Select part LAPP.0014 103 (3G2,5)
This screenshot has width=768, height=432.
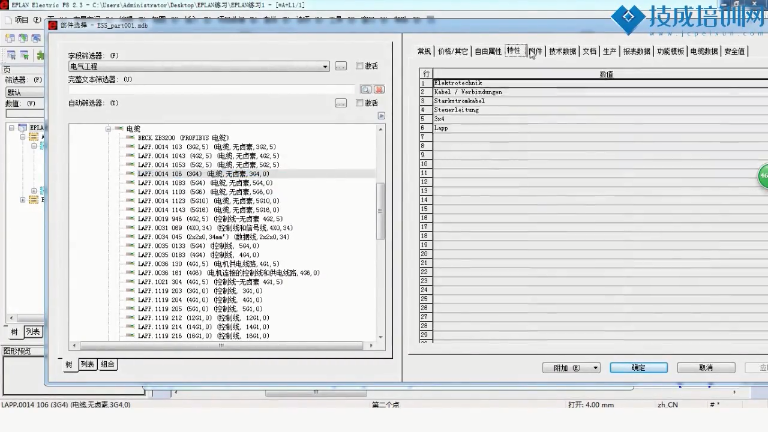pos(207,147)
